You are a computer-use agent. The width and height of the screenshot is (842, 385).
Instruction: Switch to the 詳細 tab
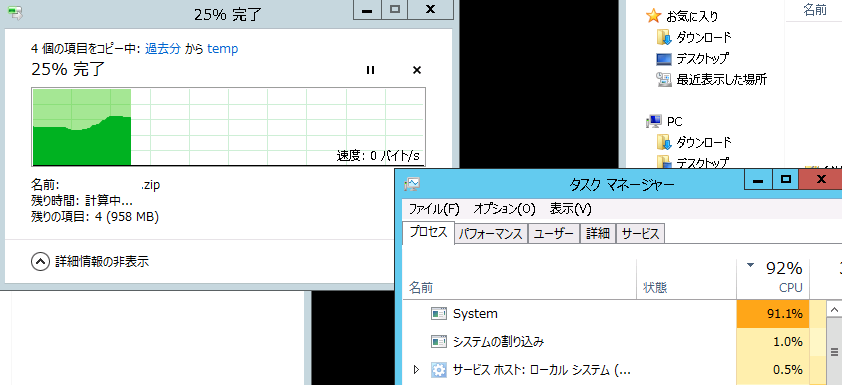[598, 234]
